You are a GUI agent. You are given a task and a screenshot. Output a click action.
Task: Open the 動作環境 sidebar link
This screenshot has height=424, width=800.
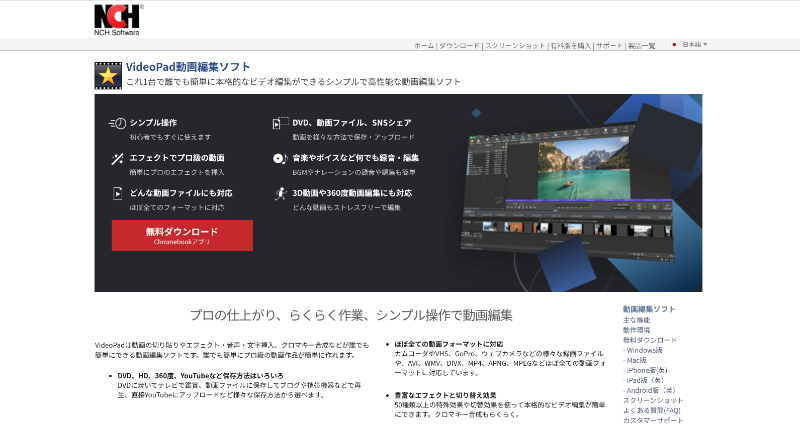pyautogui.click(x=636, y=330)
